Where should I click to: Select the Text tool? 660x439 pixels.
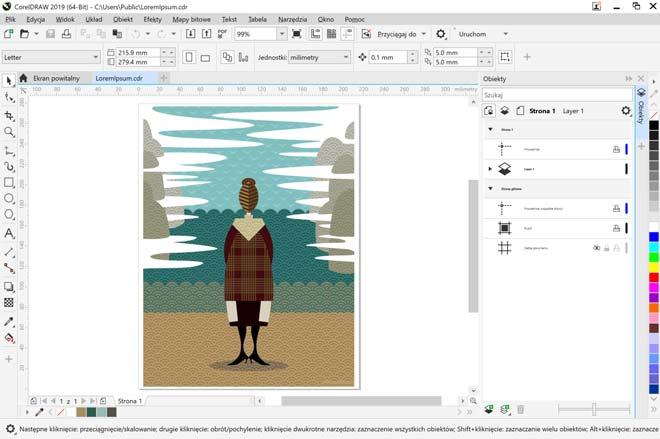point(9,233)
